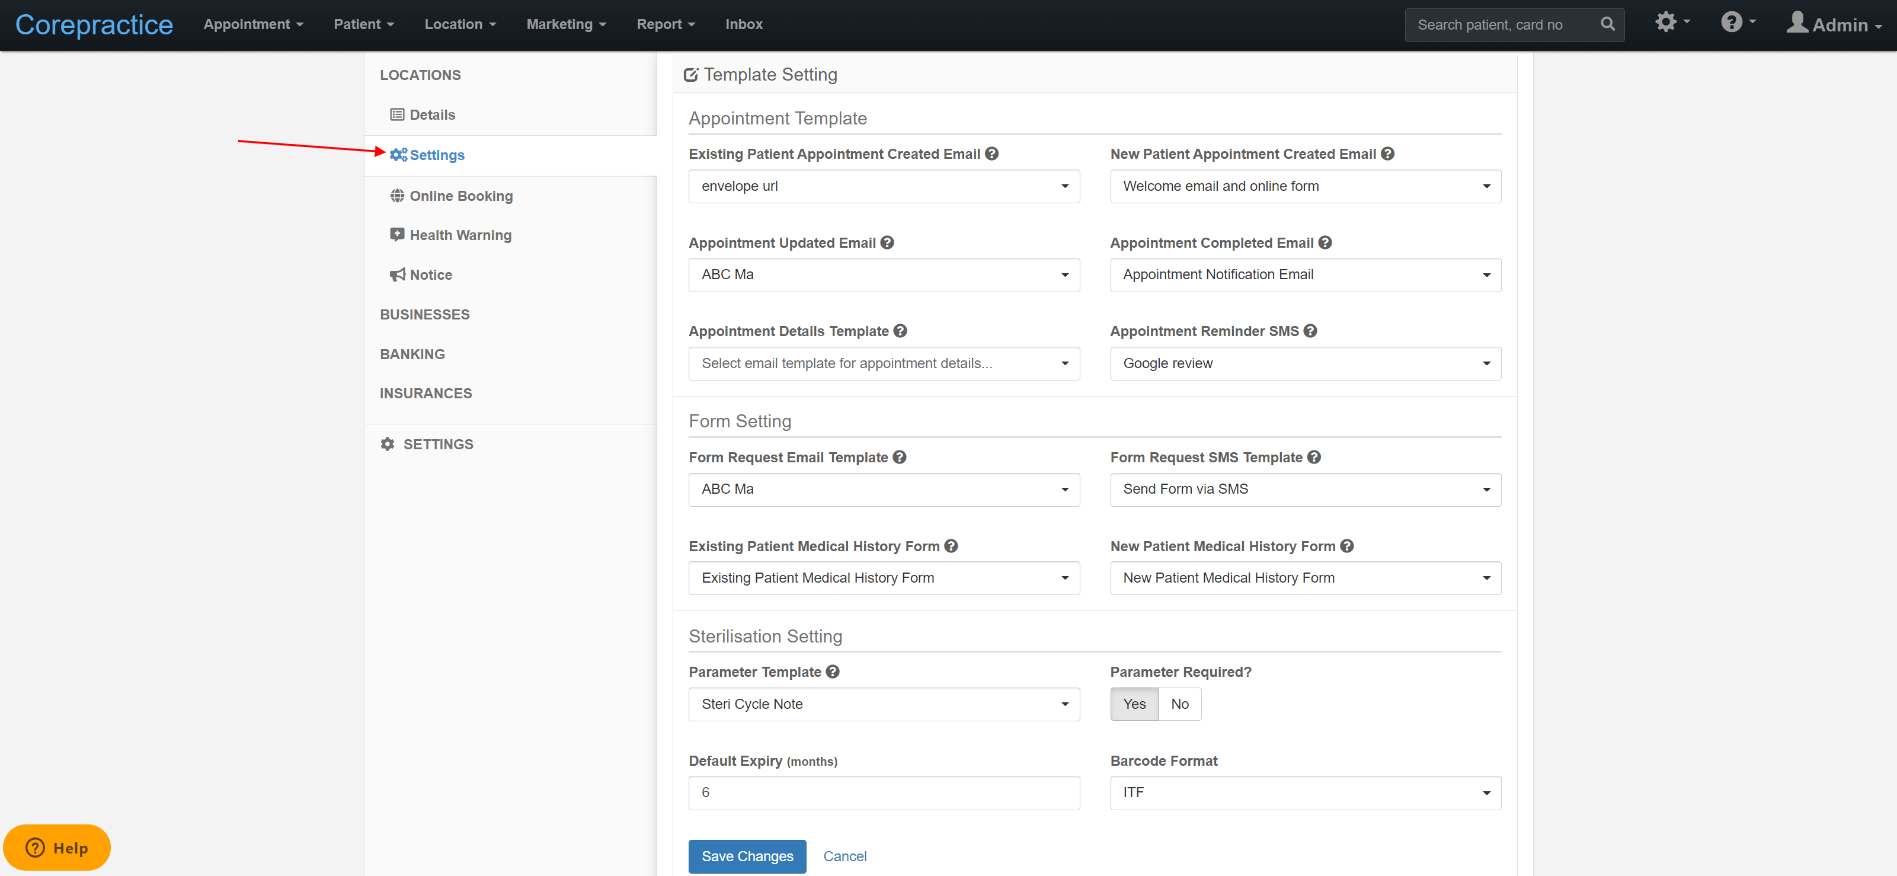1897x876 pixels.
Task: Click the Corepractice logo
Action: tap(94, 25)
